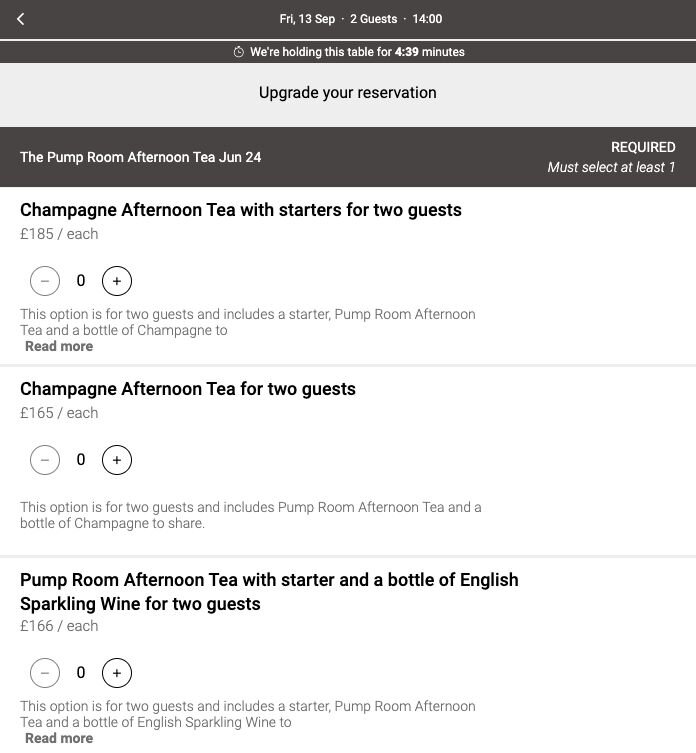Remove one £165 Champagne Afternoon Tea

pos(45,460)
